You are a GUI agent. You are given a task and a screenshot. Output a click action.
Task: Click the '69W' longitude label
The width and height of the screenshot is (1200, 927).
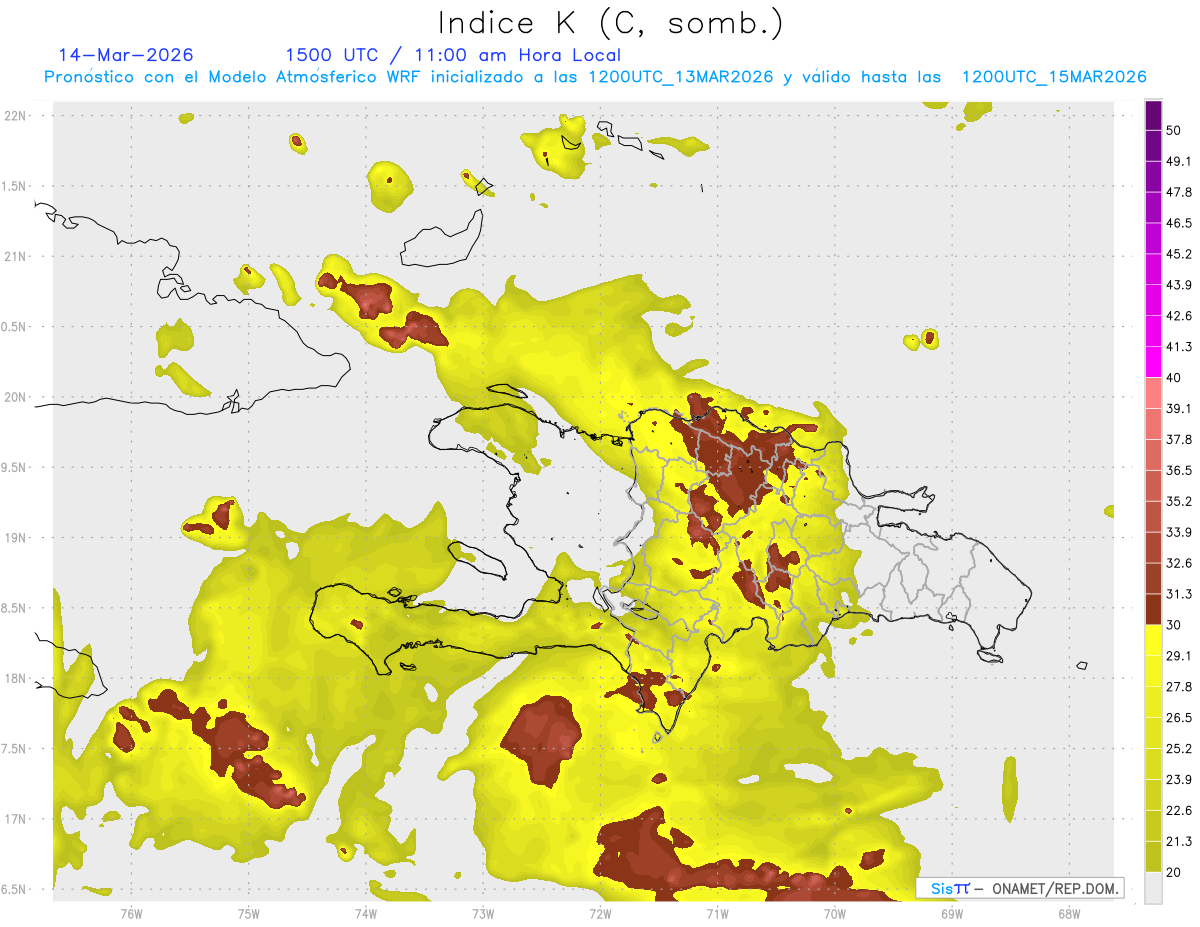point(952,913)
